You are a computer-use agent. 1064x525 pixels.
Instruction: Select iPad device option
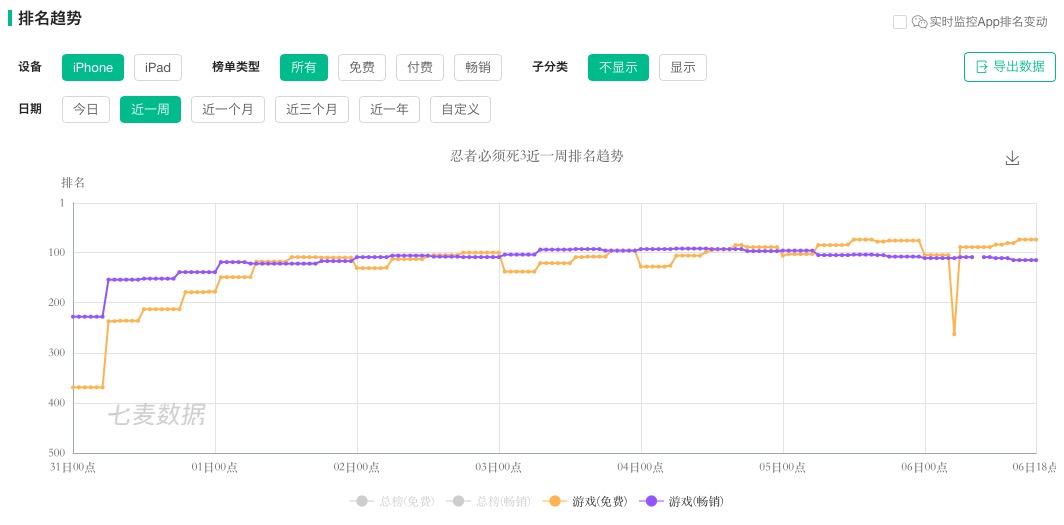pyautogui.click(x=158, y=67)
